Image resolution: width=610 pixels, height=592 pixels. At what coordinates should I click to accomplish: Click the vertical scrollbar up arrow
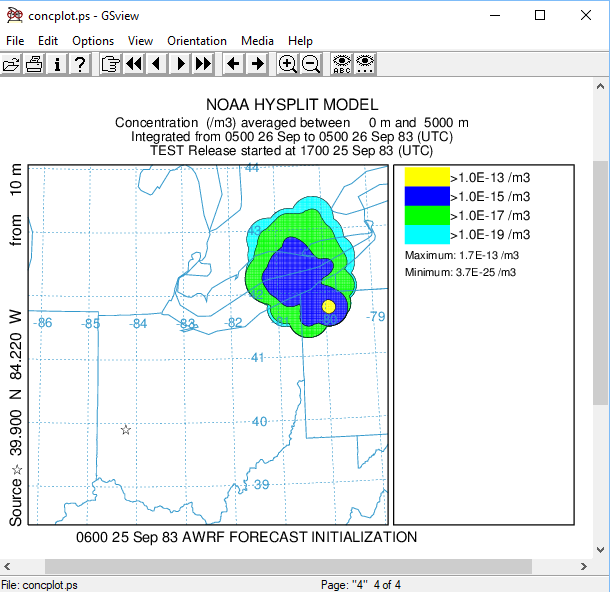[600, 86]
